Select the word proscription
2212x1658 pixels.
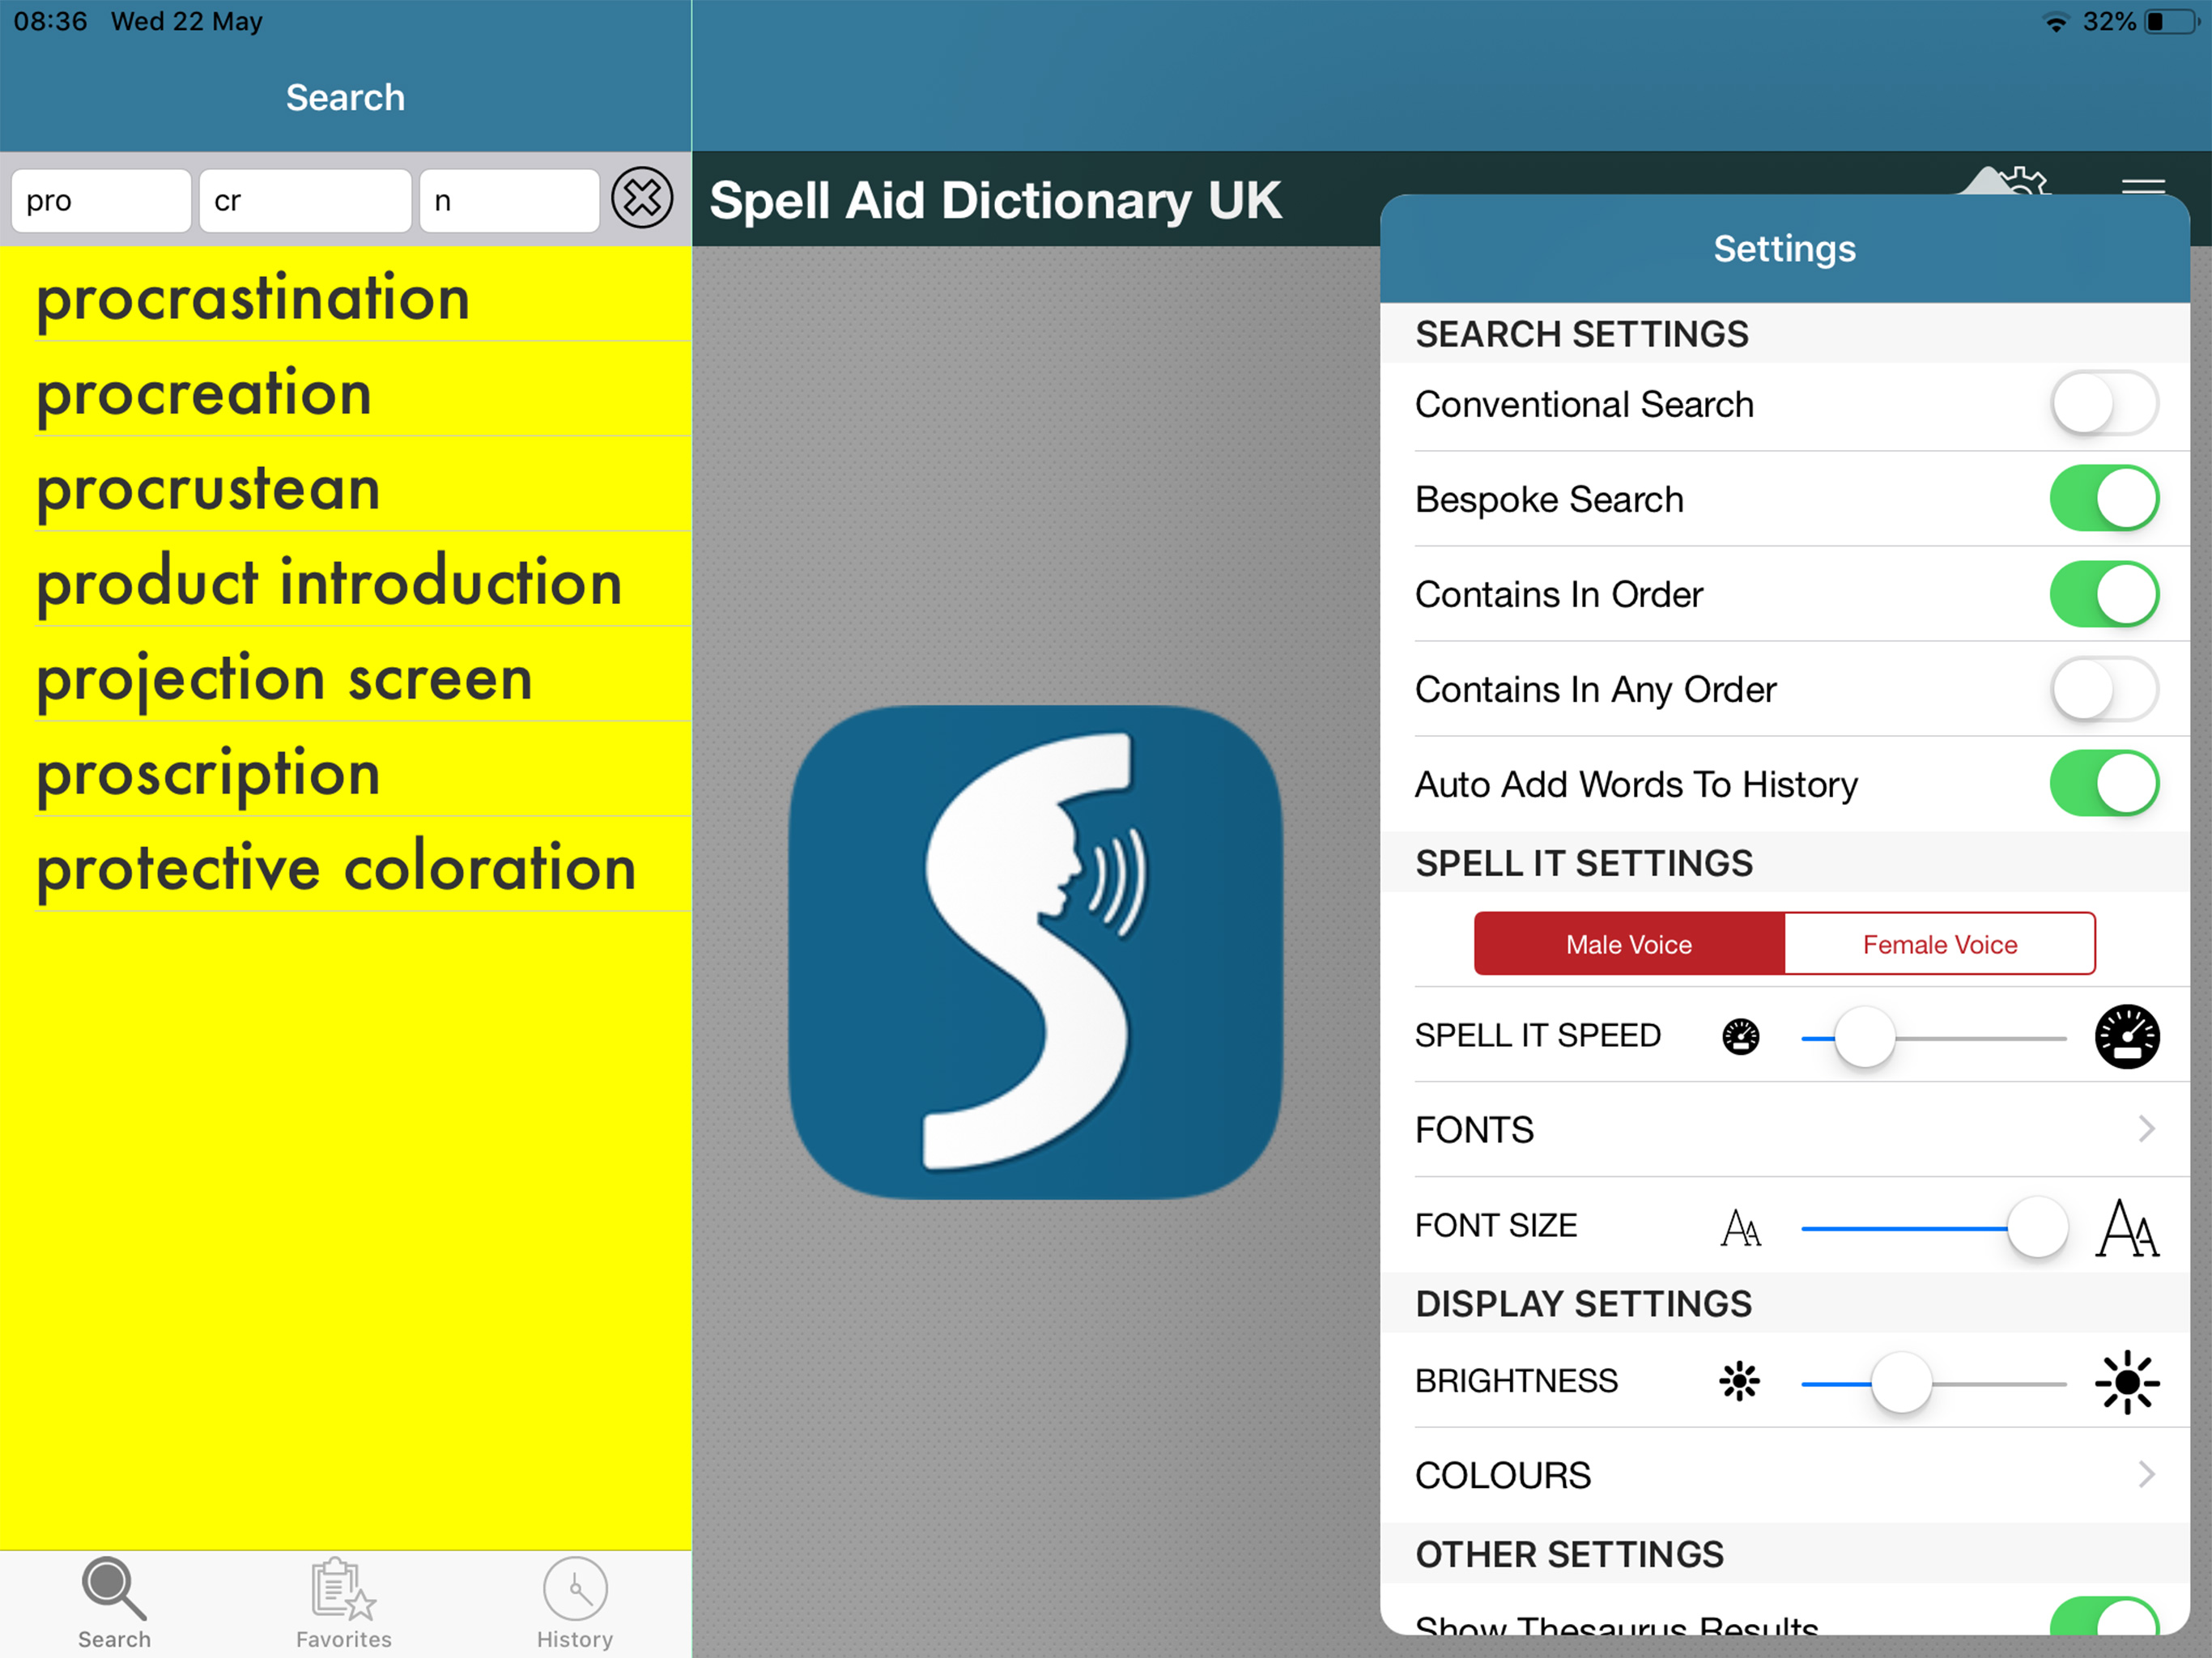(346, 769)
